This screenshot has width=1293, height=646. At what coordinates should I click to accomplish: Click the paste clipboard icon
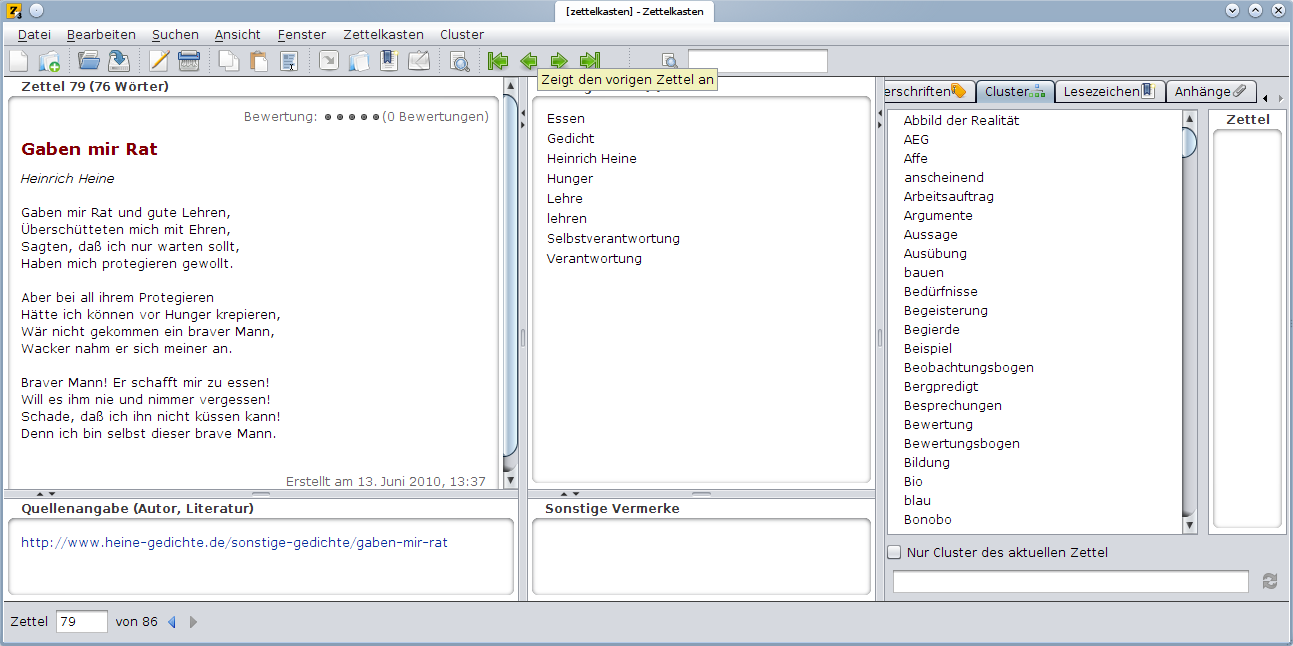(259, 61)
